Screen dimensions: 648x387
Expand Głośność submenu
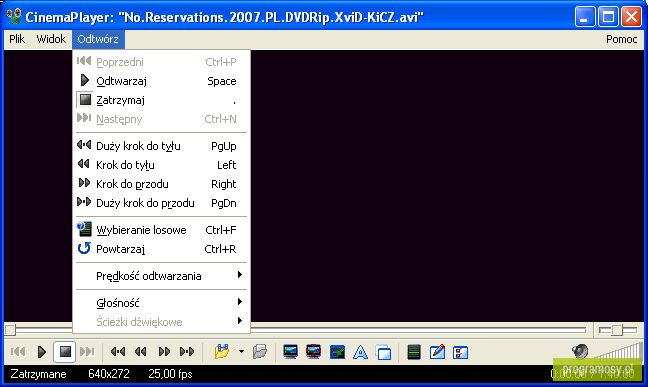click(161, 303)
